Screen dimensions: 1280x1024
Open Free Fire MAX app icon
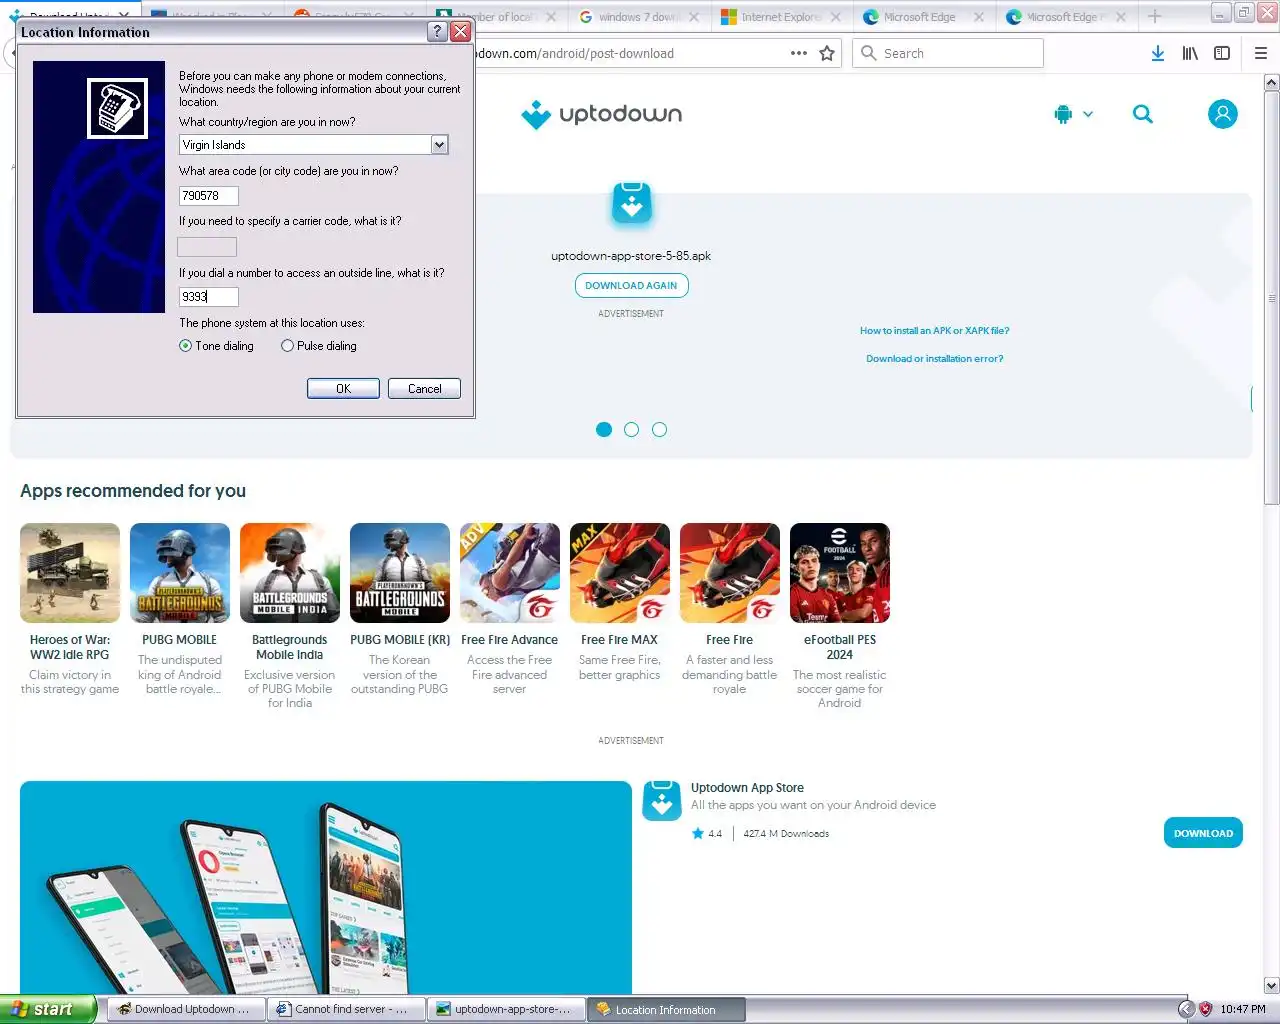[x=620, y=573]
